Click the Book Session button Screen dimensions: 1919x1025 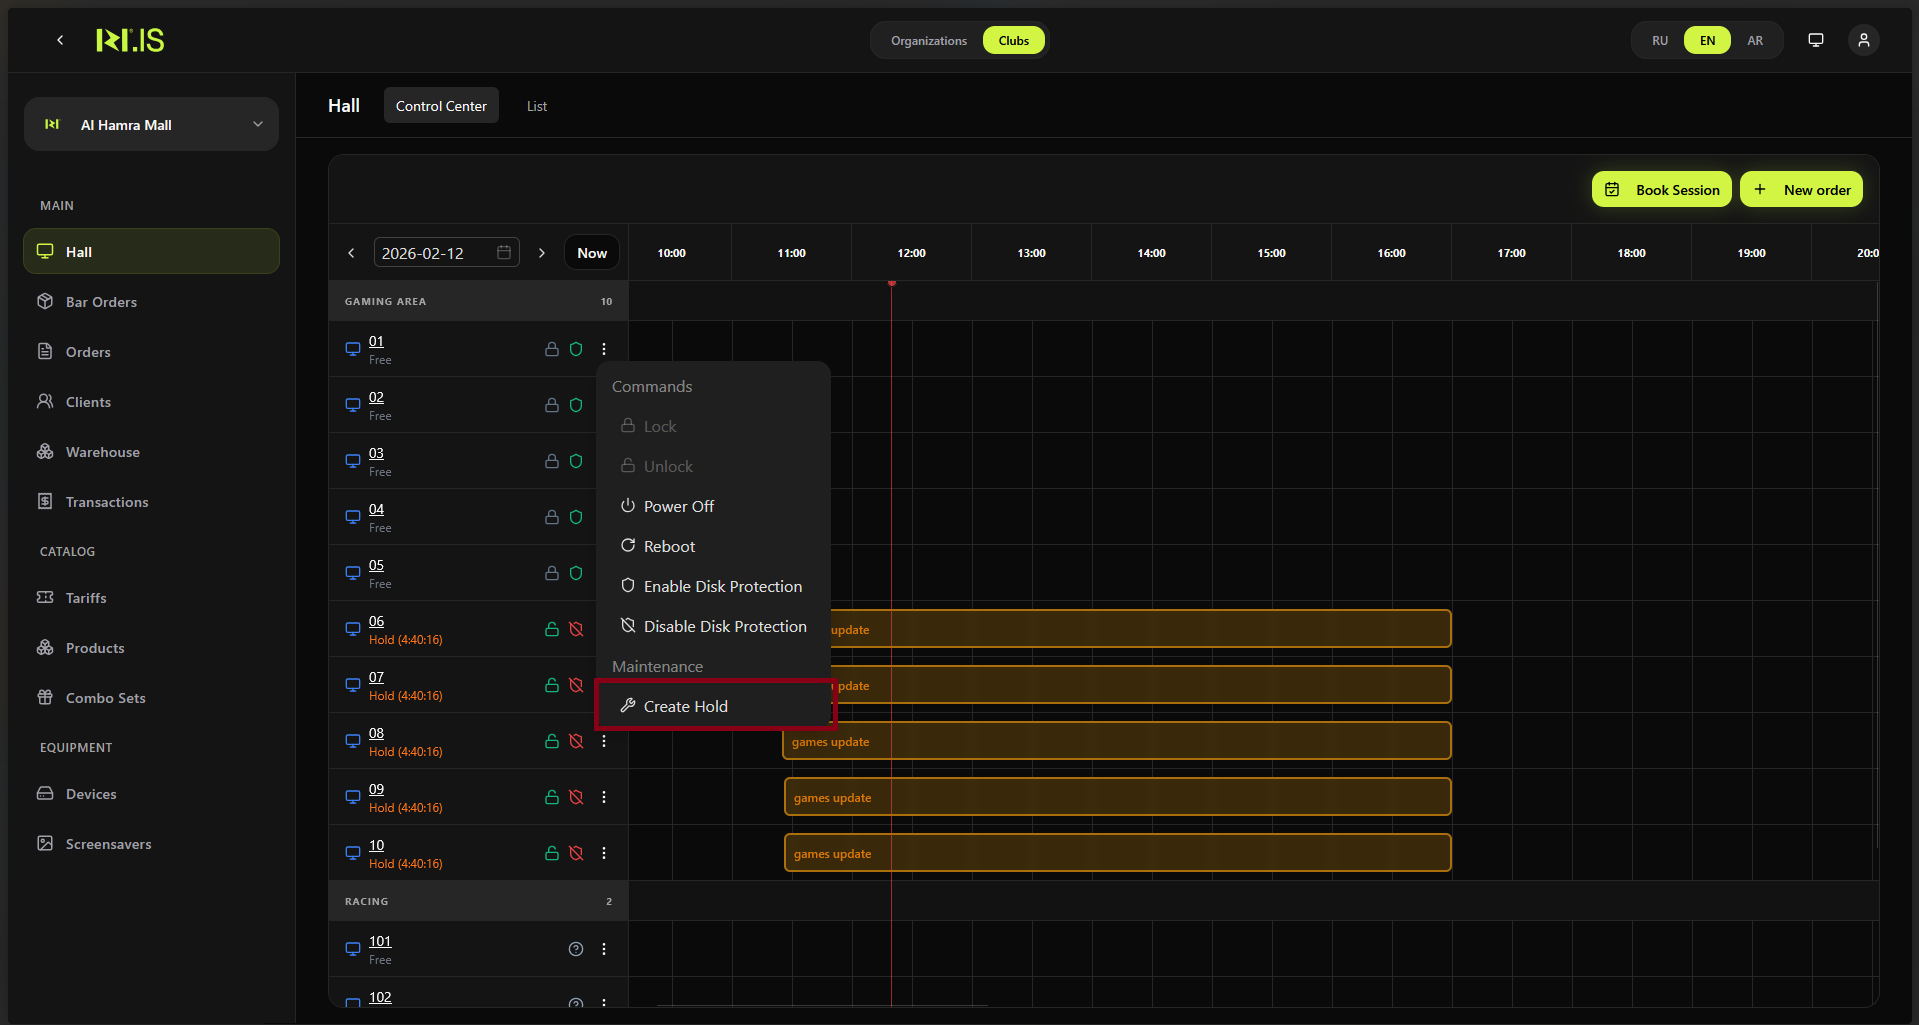[x=1661, y=190]
